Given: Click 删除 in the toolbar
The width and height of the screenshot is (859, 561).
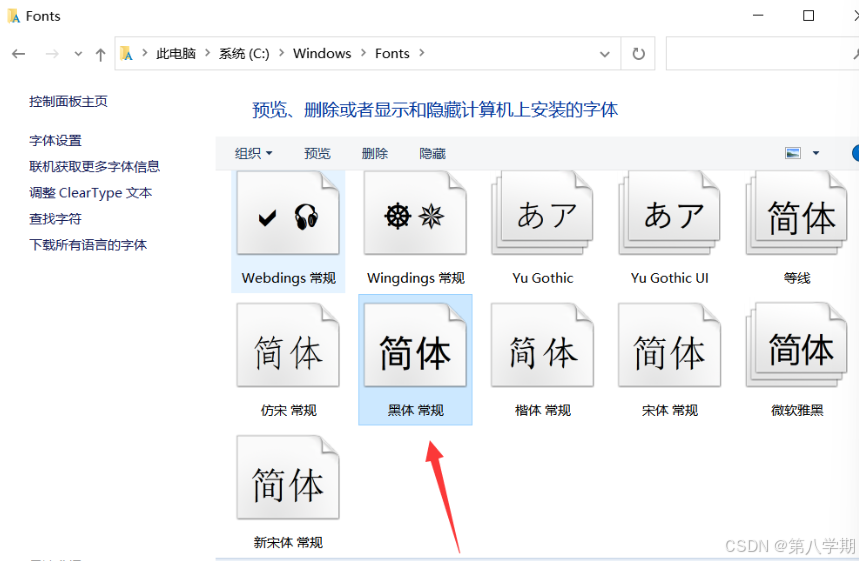Looking at the screenshot, I should click(x=375, y=153).
